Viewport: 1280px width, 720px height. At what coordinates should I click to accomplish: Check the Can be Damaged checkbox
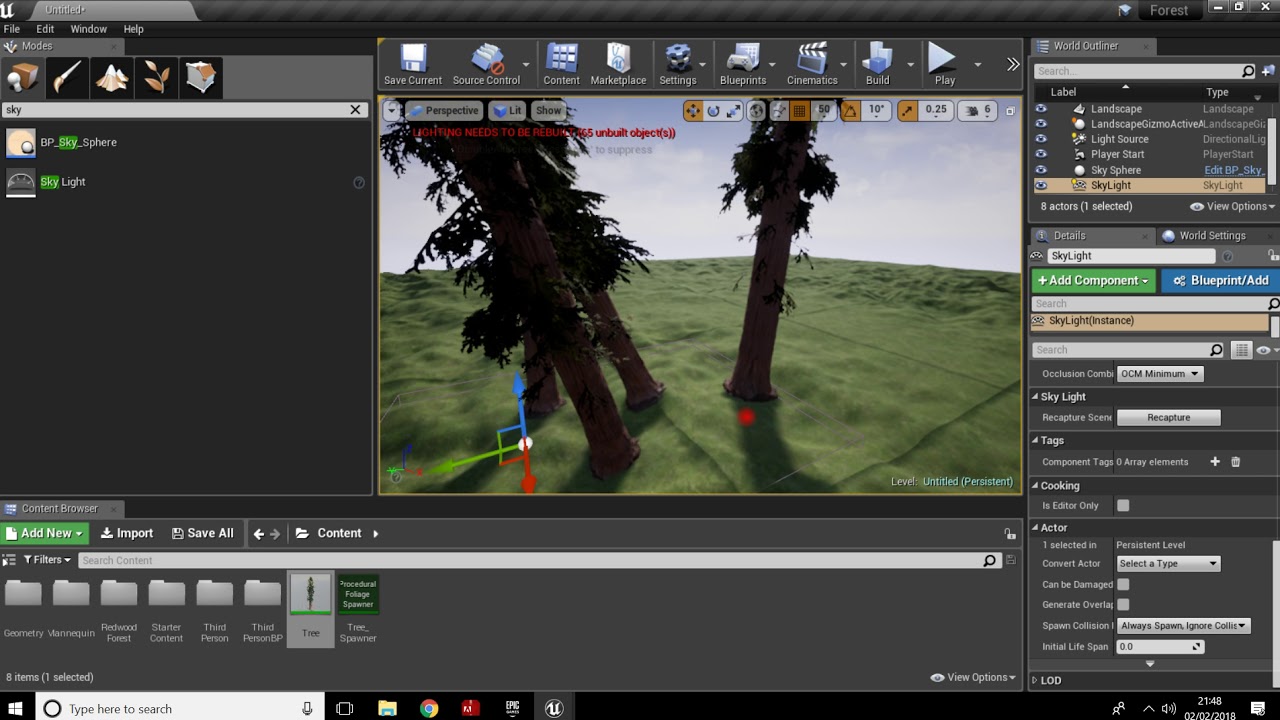pyautogui.click(x=1123, y=584)
